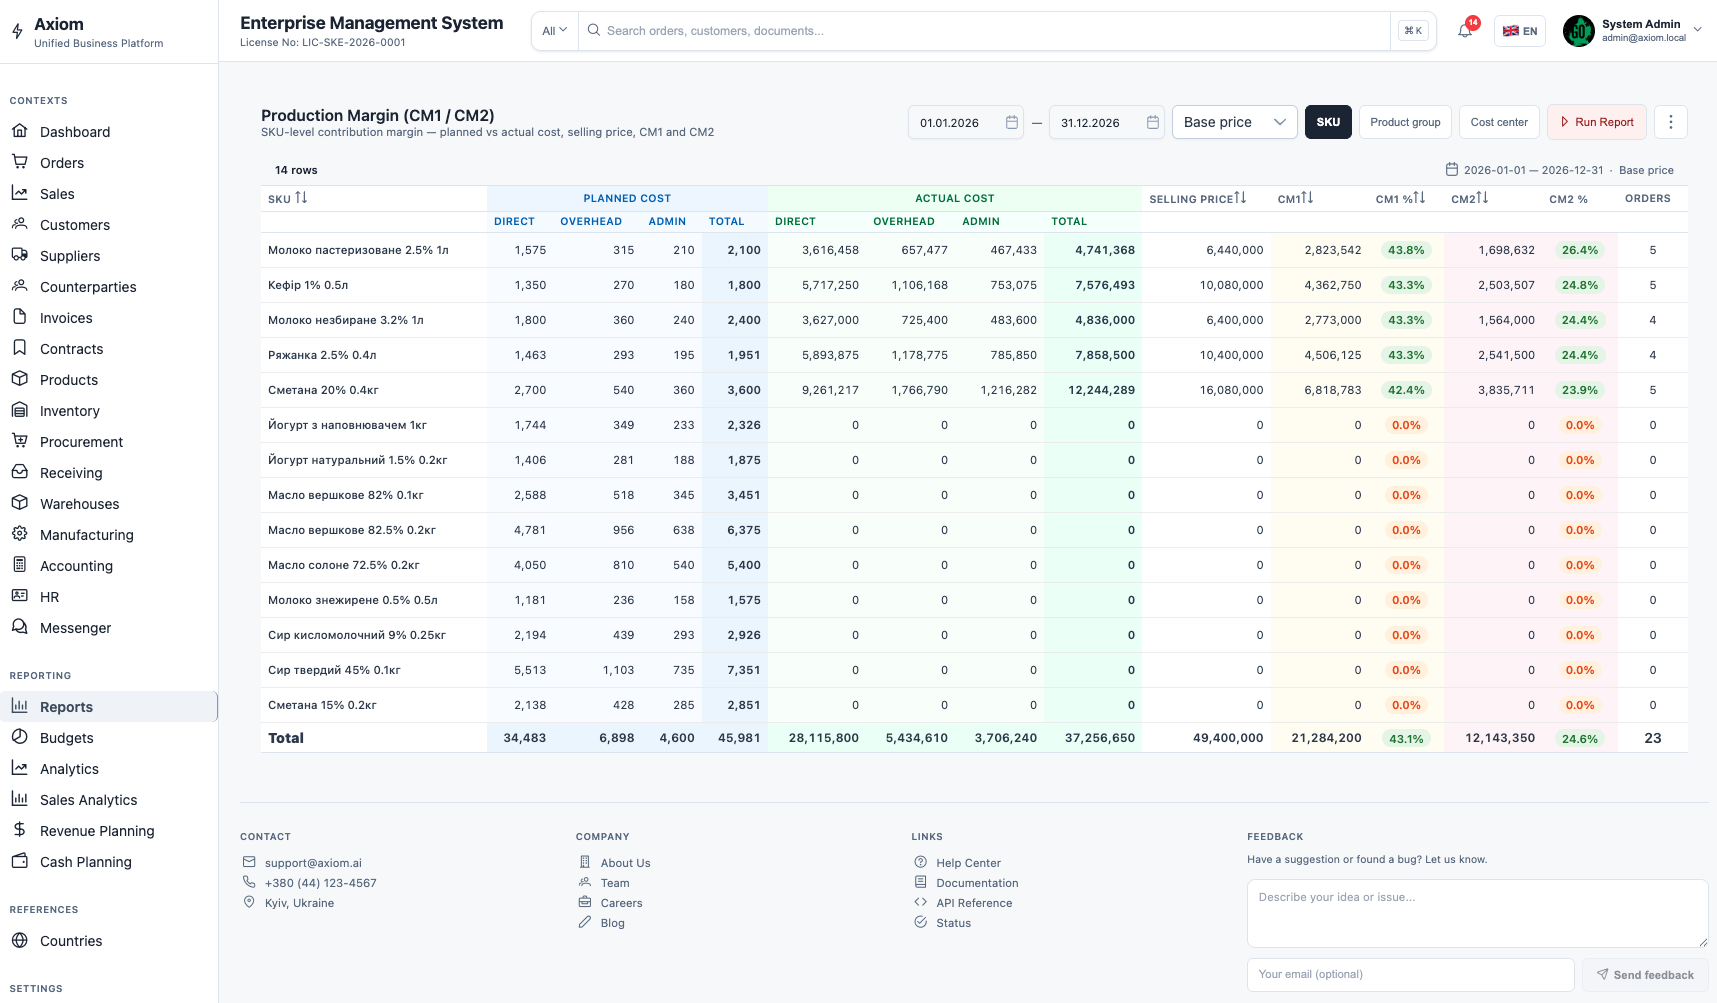Image resolution: width=1717 pixels, height=1003 pixels.
Task: Open Manufacturing in the sidebar
Action: [87, 535]
